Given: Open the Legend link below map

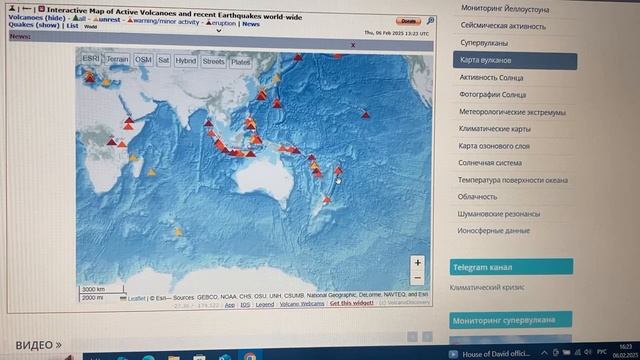Looking at the screenshot, I should [264, 304].
